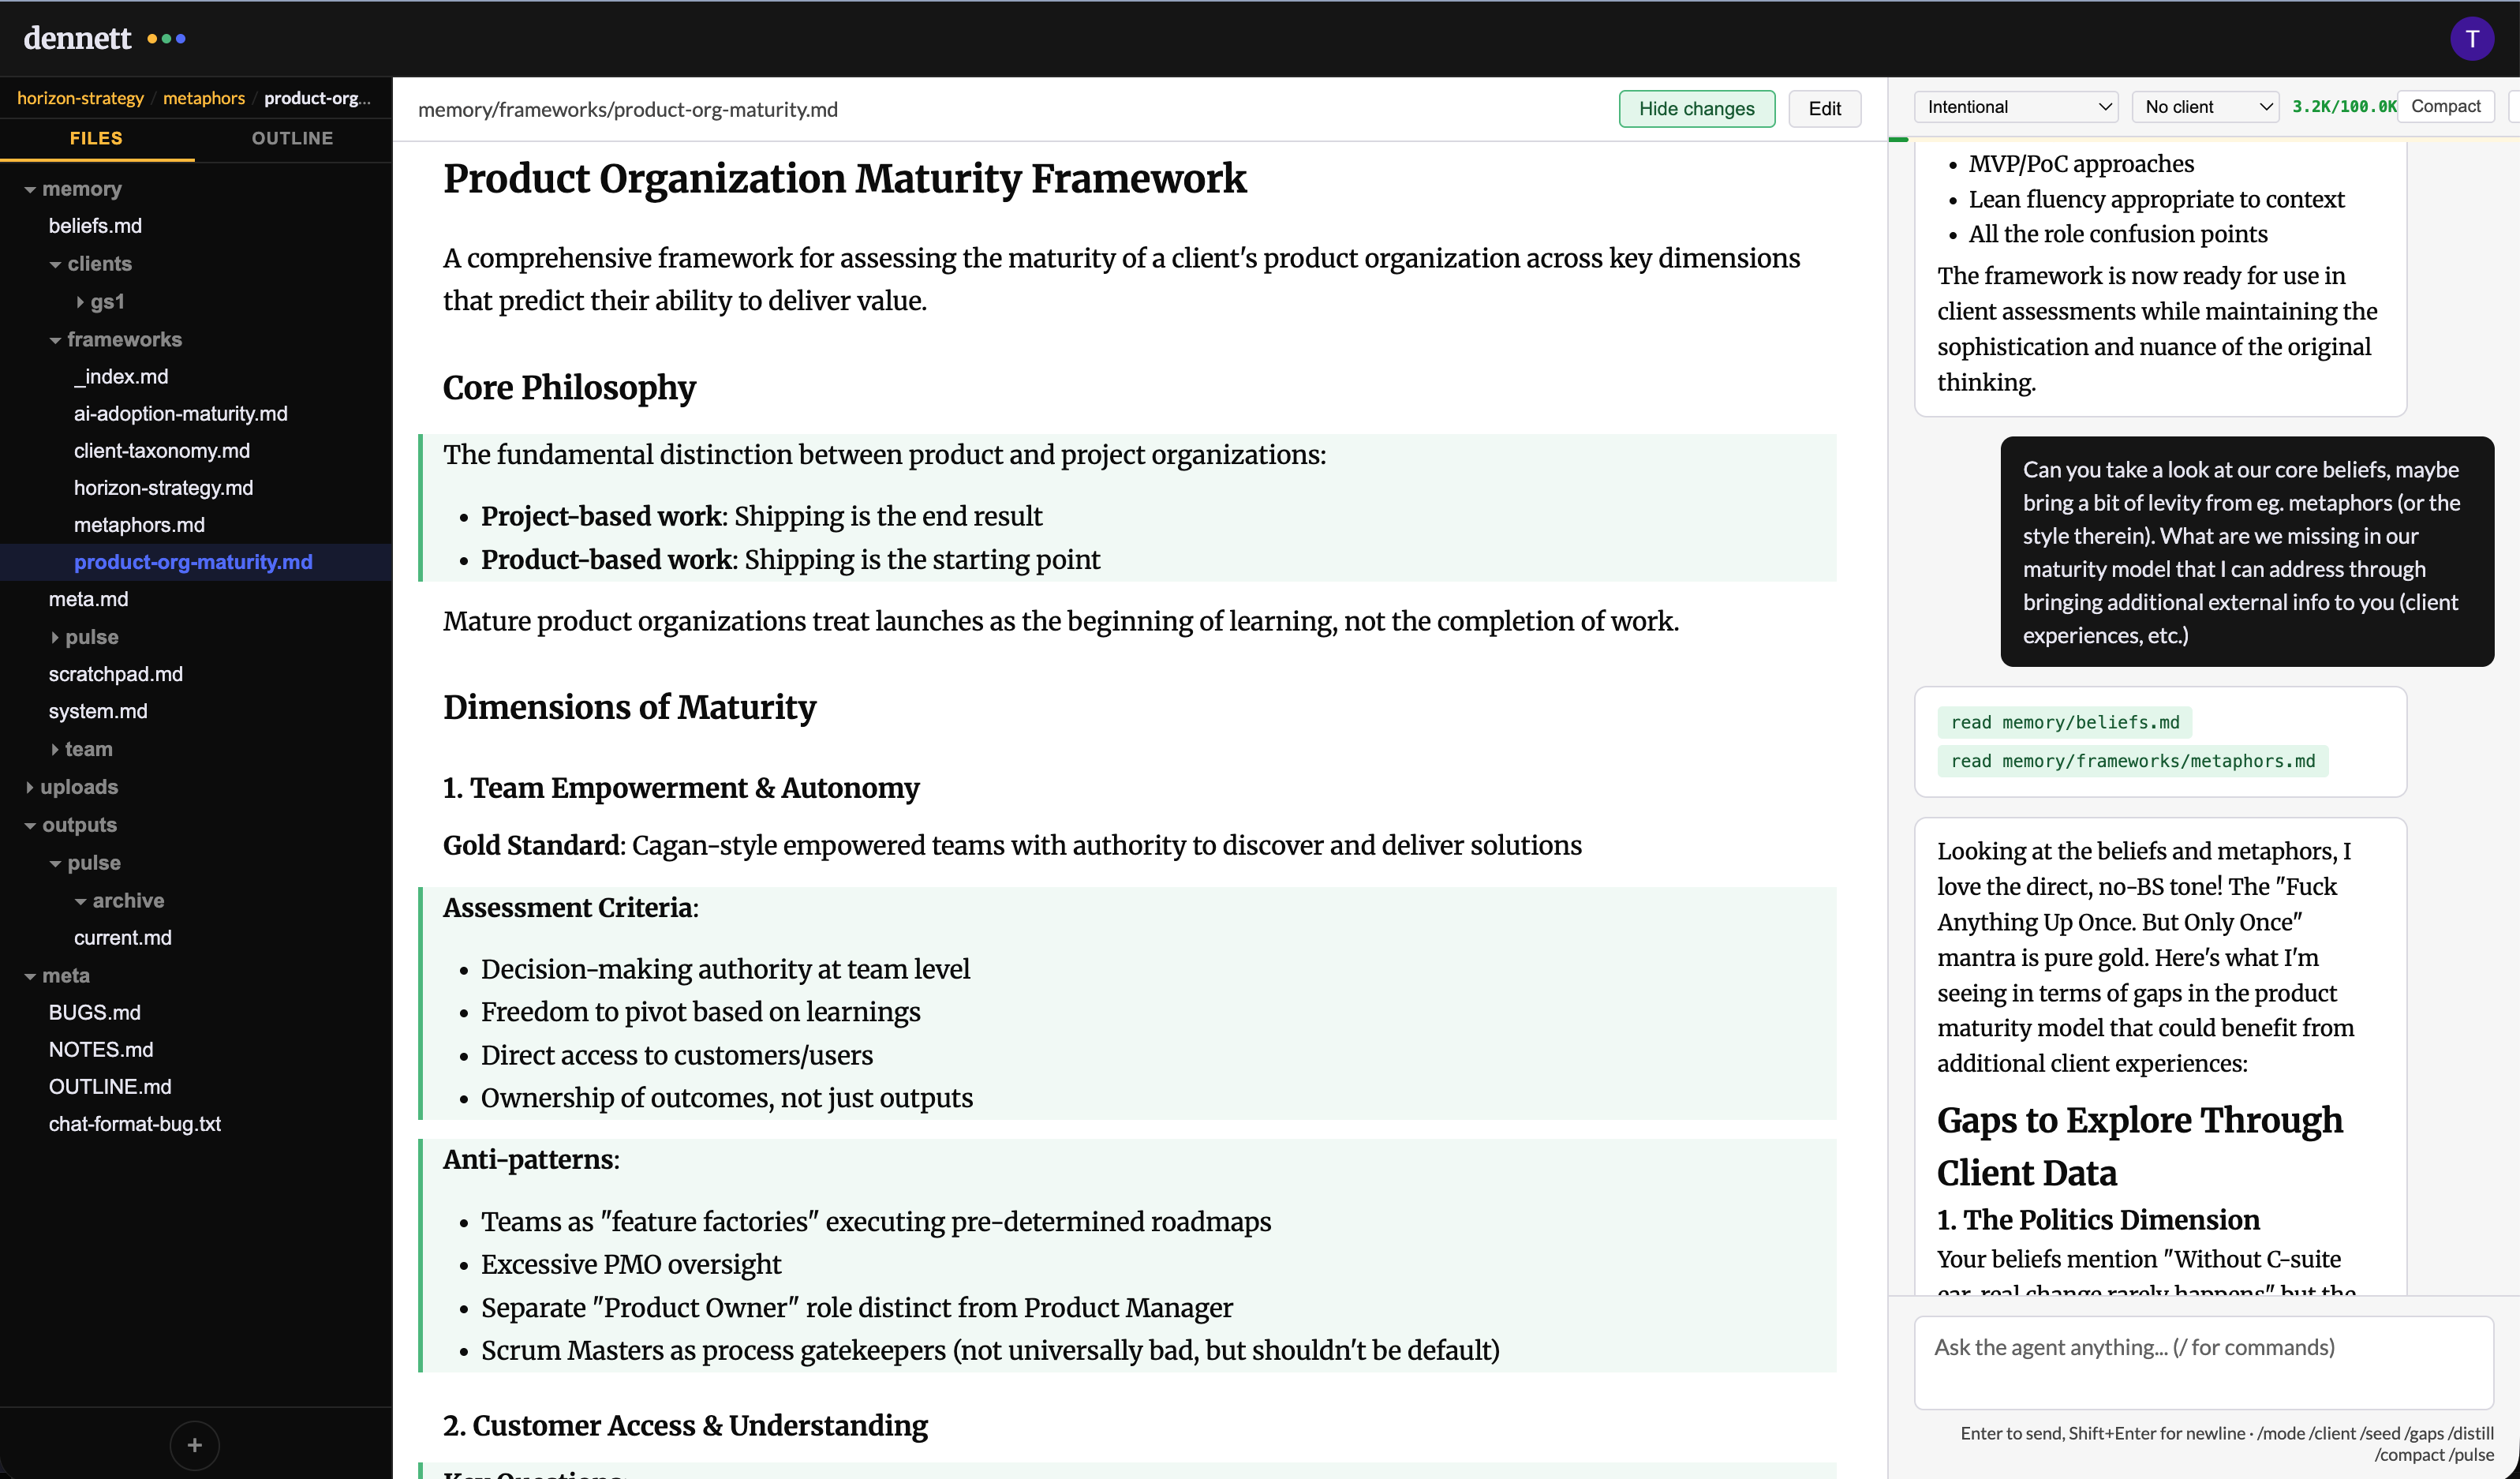Expand the team folder
The width and height of the screenshot is (2520, 1479).
(x=55, y=749)
